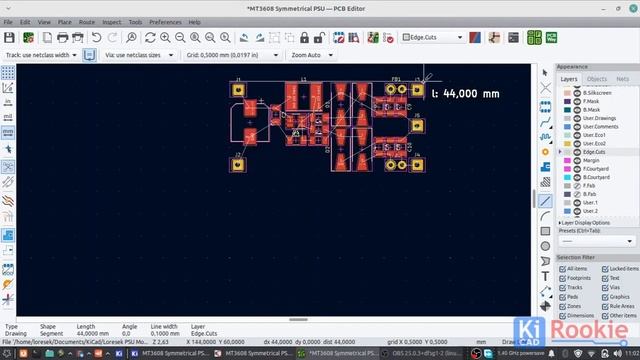Select the Draw Arc tool
The height and width of the screenshot is (360, 640).
coord(545,216)
